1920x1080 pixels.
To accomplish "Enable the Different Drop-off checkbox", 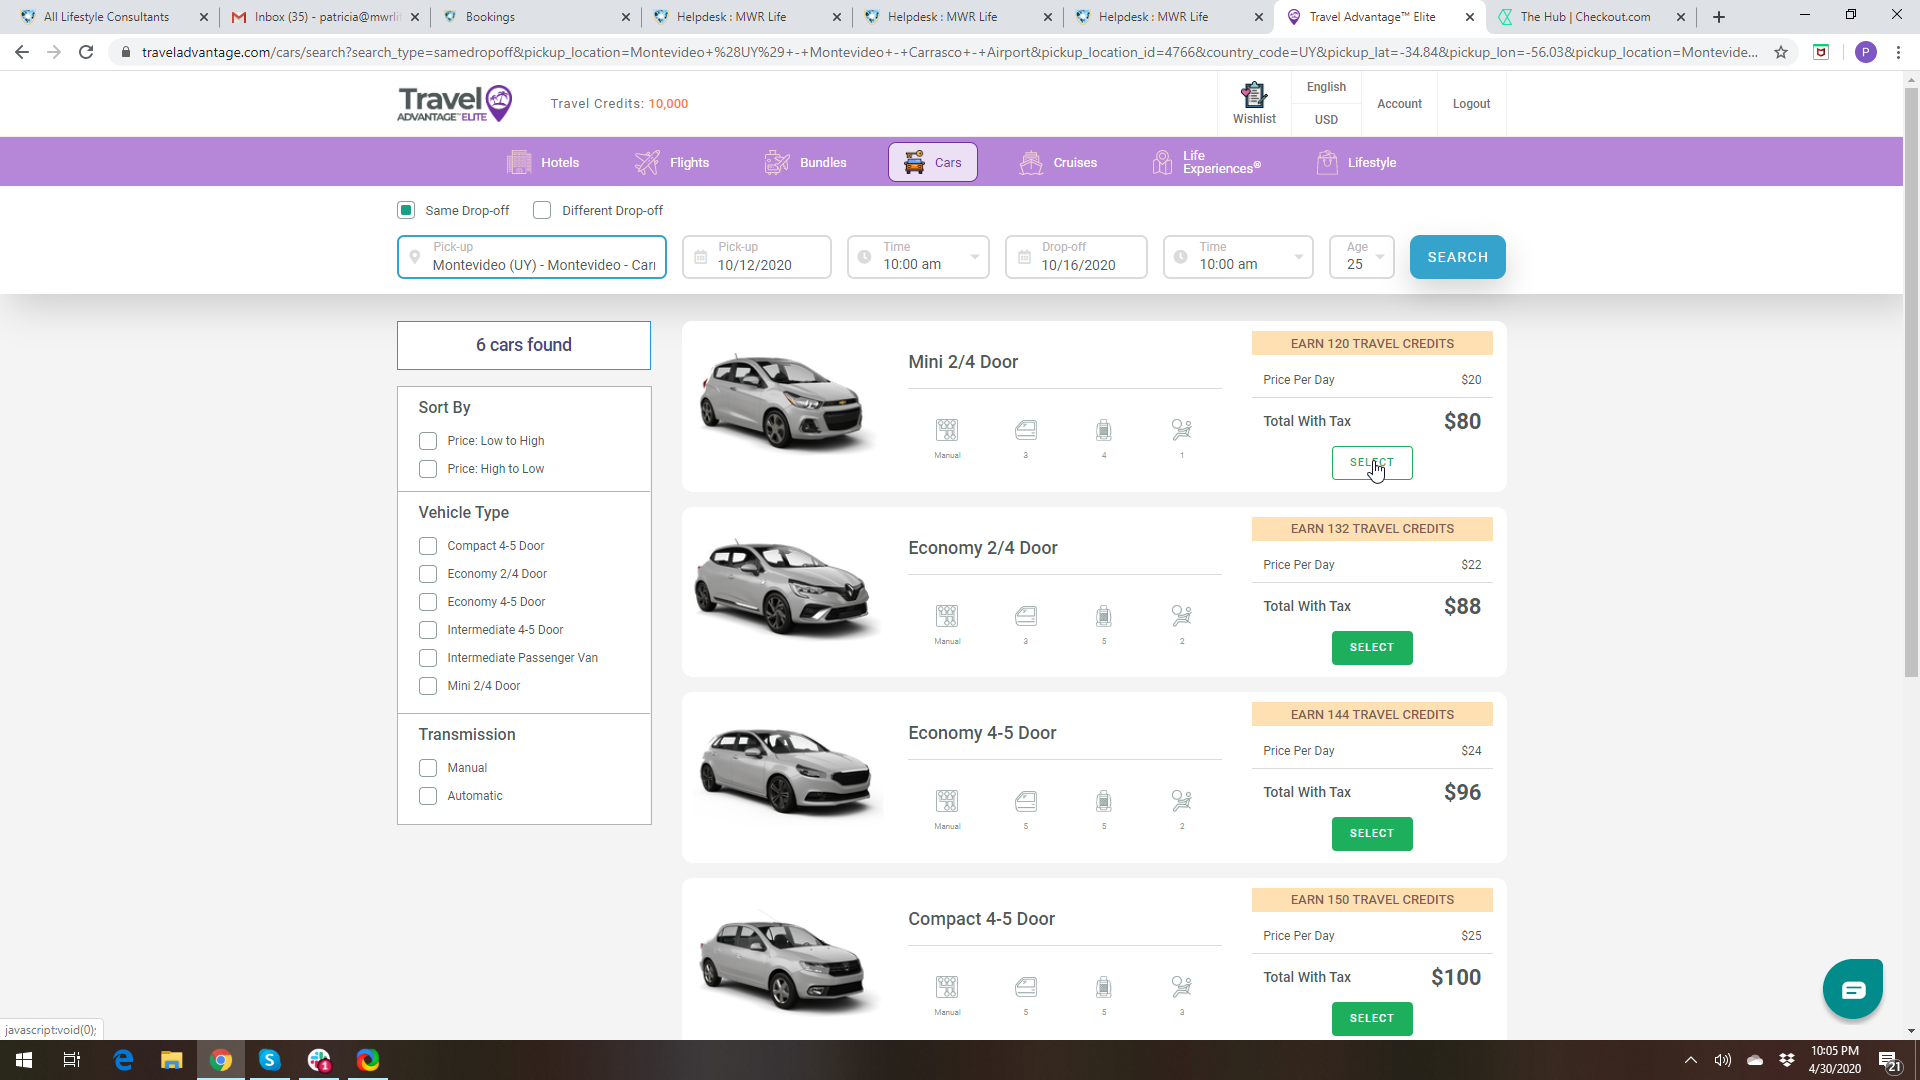I will [x=542, y=210].
